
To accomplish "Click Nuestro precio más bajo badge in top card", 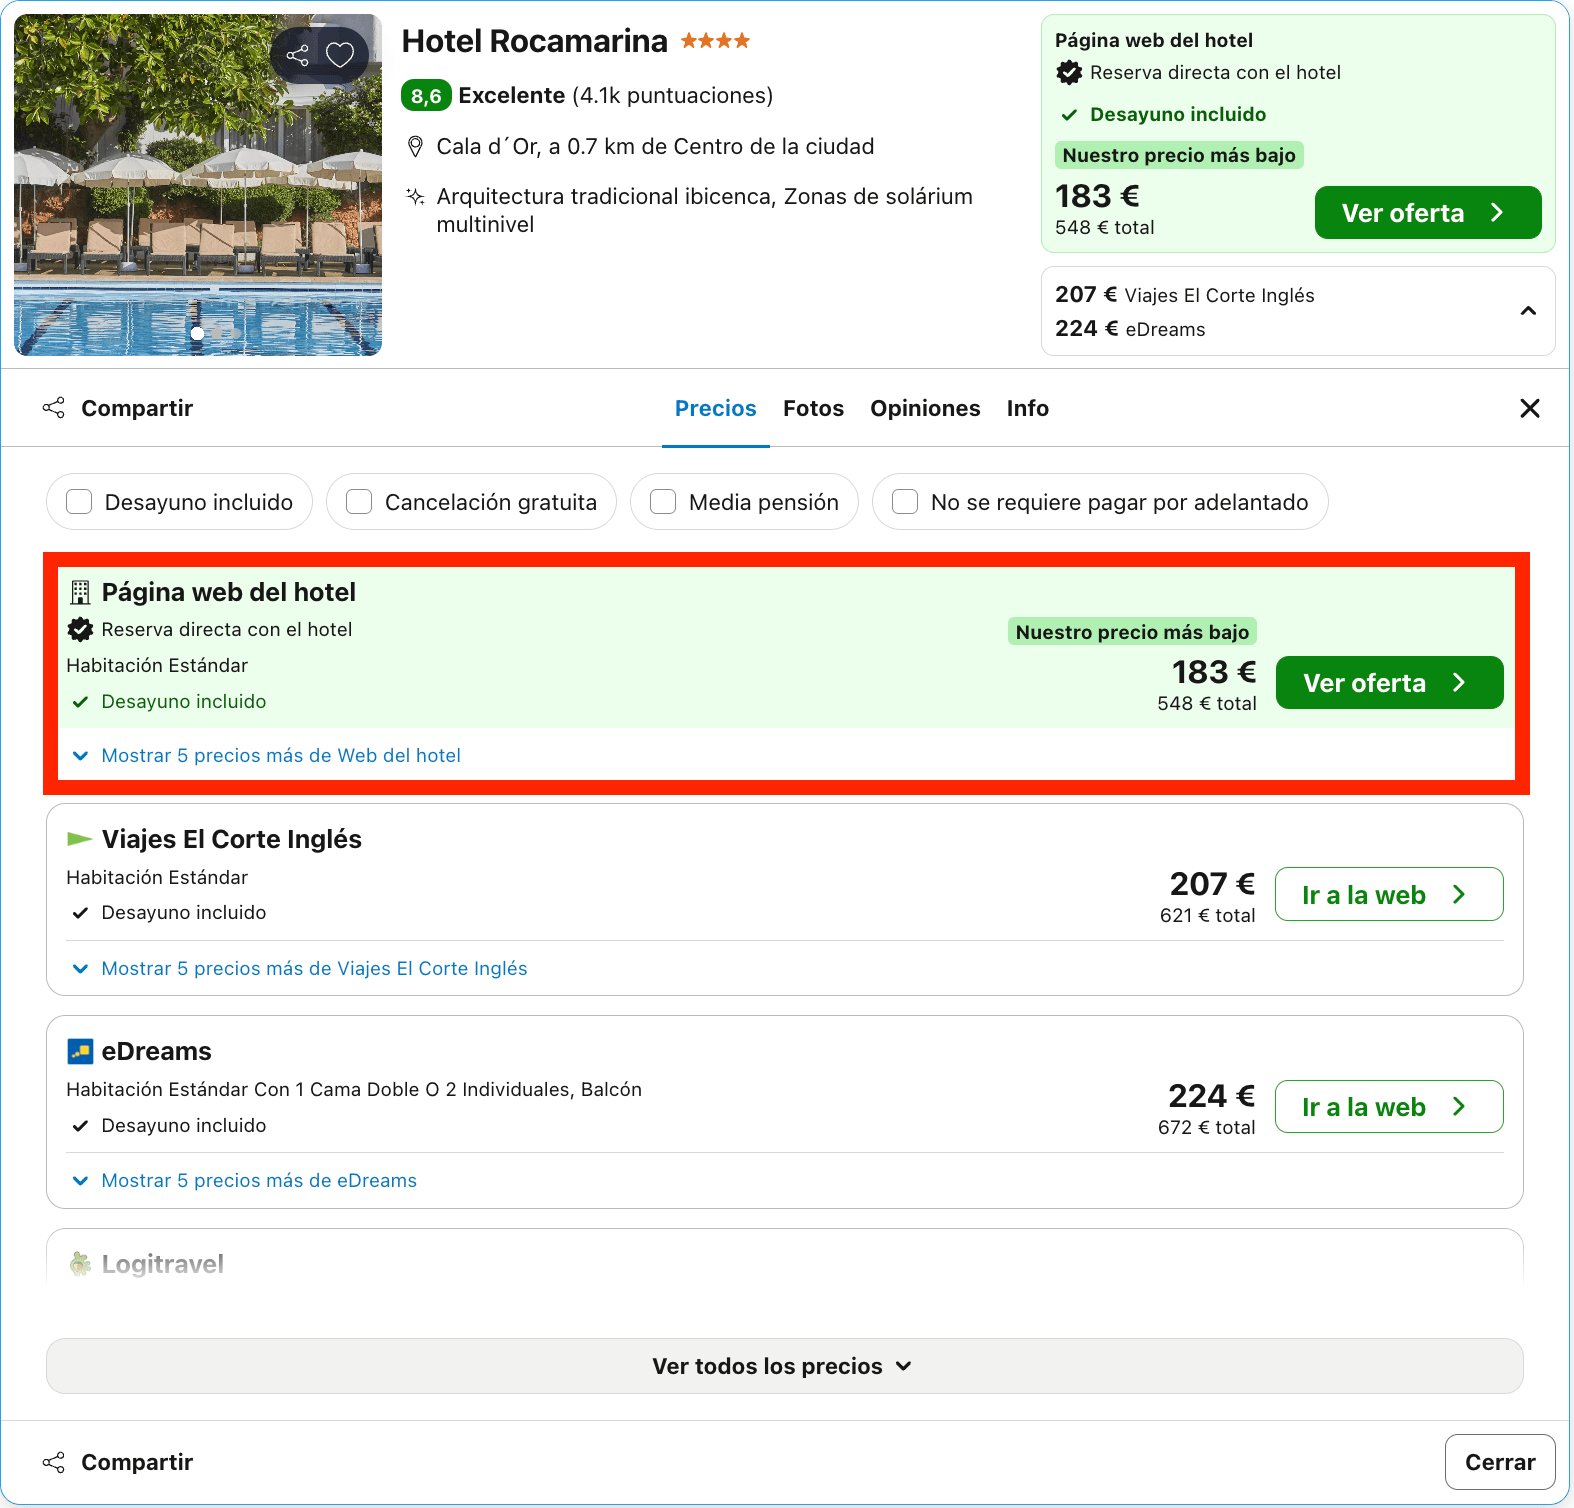I will [1179, 155].
